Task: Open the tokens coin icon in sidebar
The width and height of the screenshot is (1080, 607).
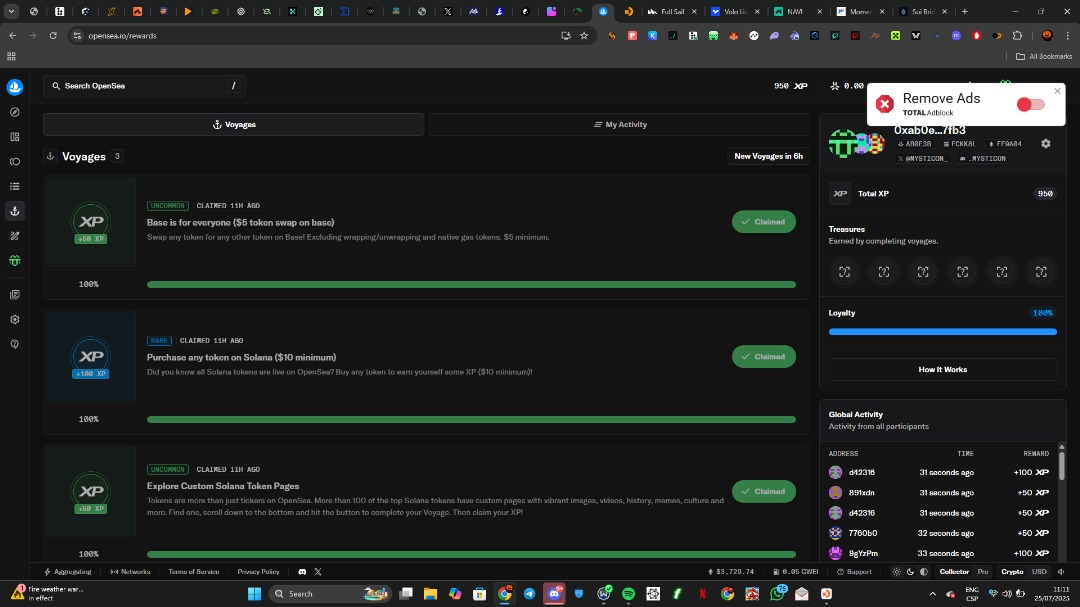Action: tap(14, 162)
